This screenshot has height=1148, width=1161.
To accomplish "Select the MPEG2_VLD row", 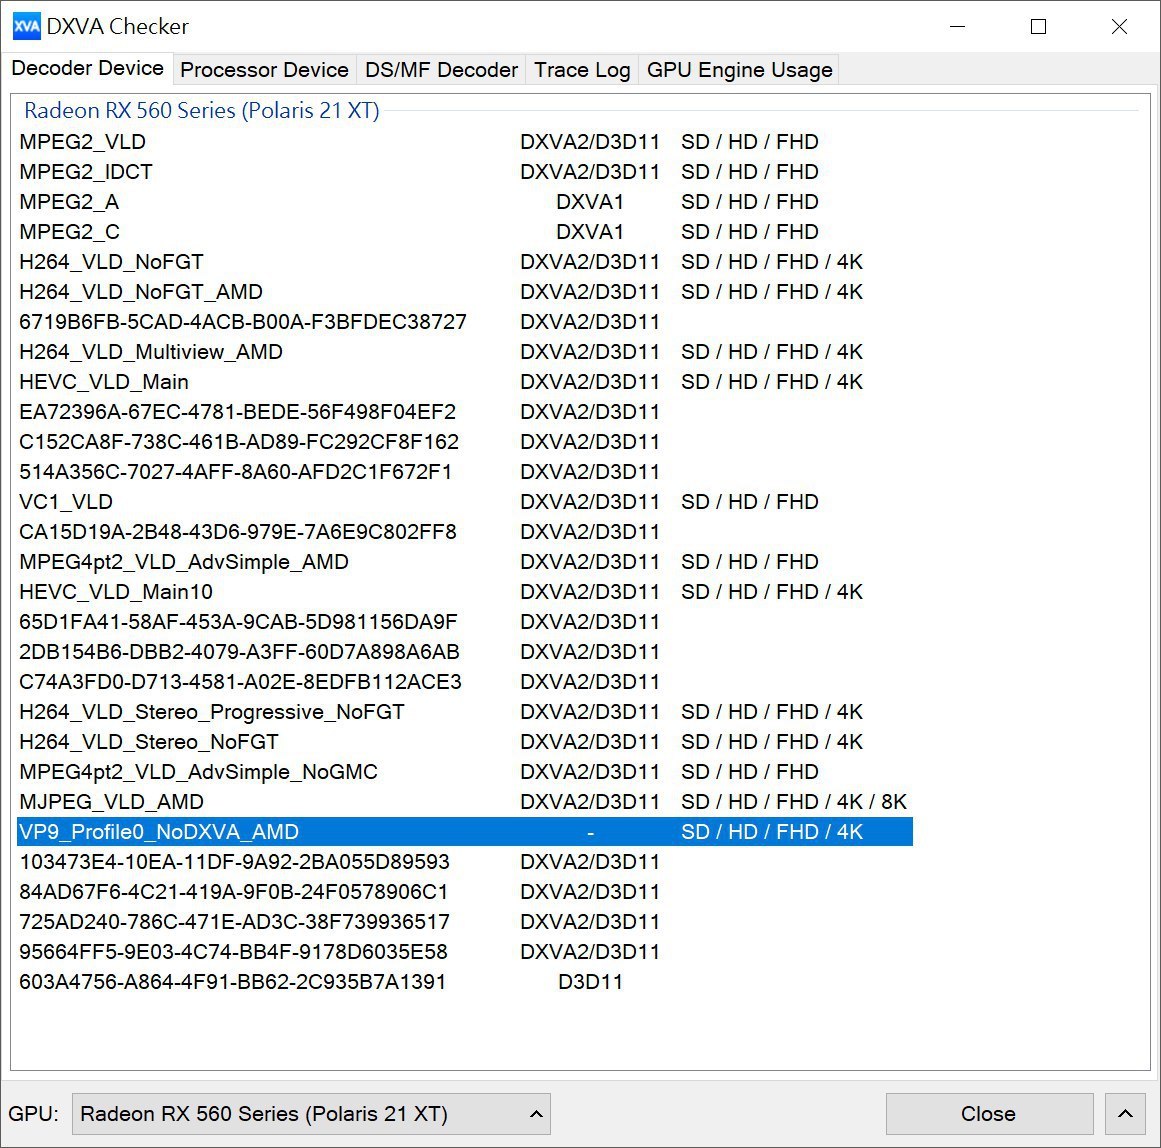I will [x=465, y=141].
